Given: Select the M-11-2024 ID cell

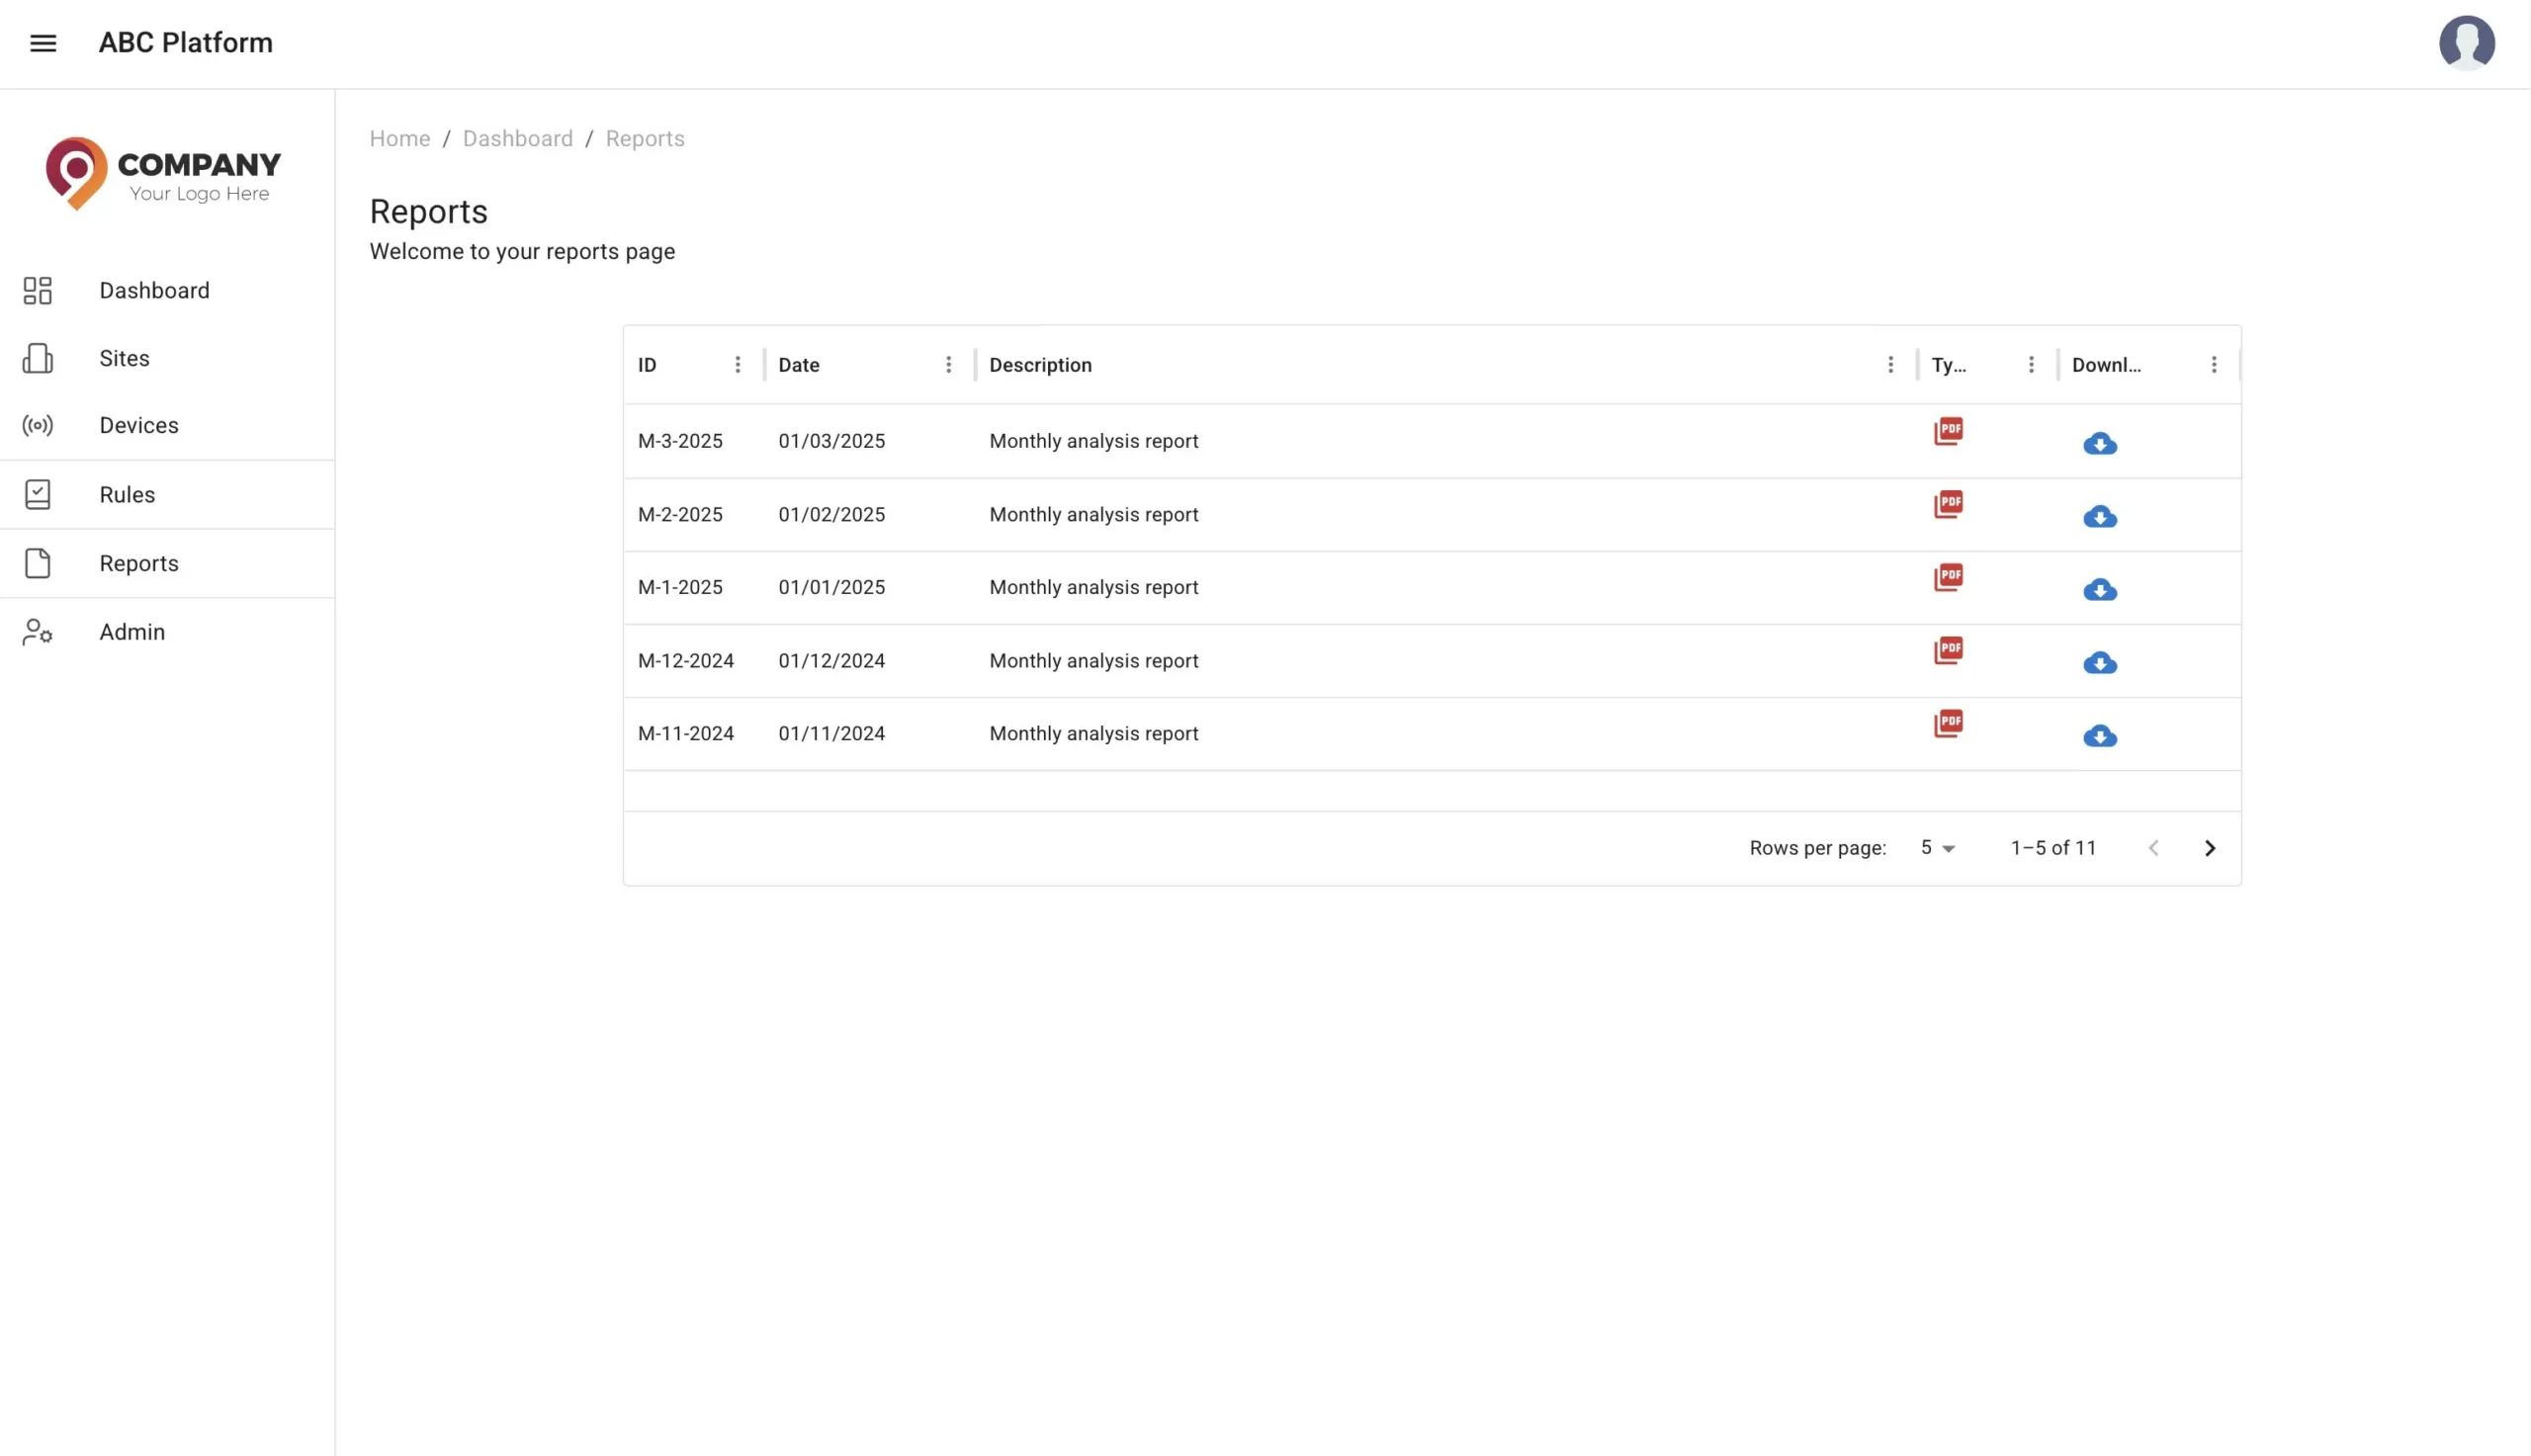Looking at the screenshot, I should pos(686,733).
